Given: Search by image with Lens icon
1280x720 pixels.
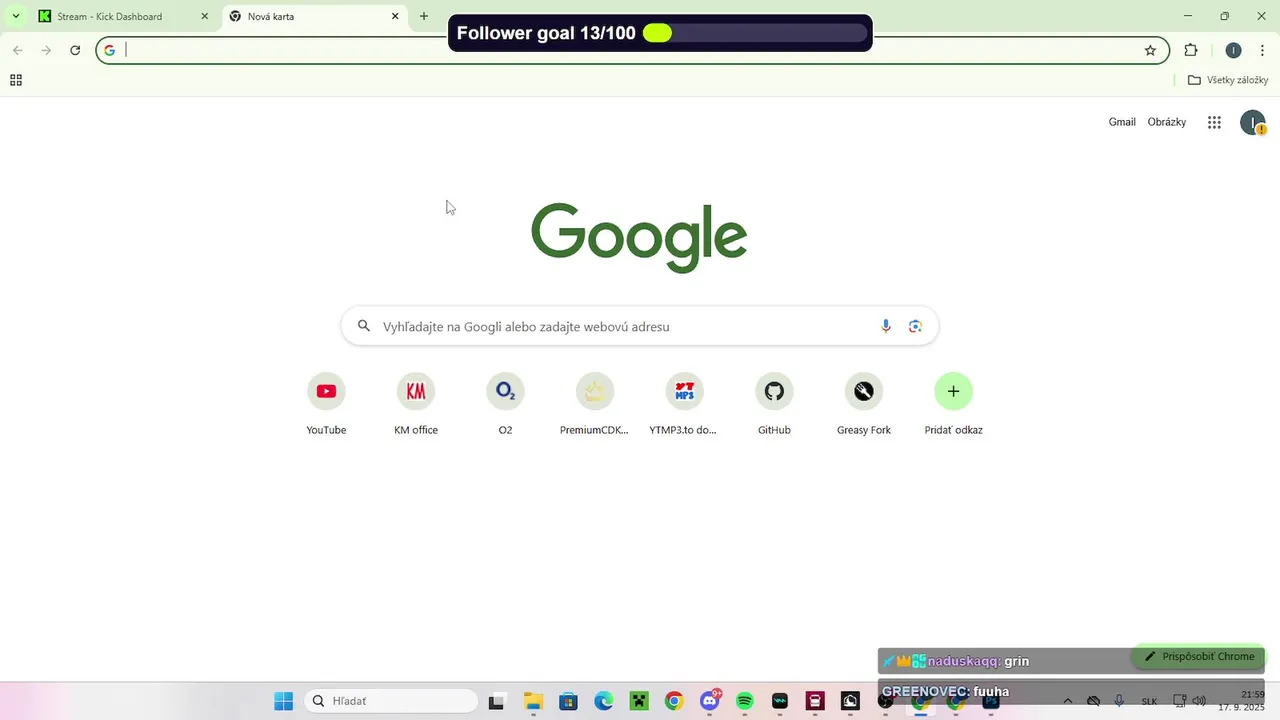Looking at the screenshot, I should click(x=915, y=326).
